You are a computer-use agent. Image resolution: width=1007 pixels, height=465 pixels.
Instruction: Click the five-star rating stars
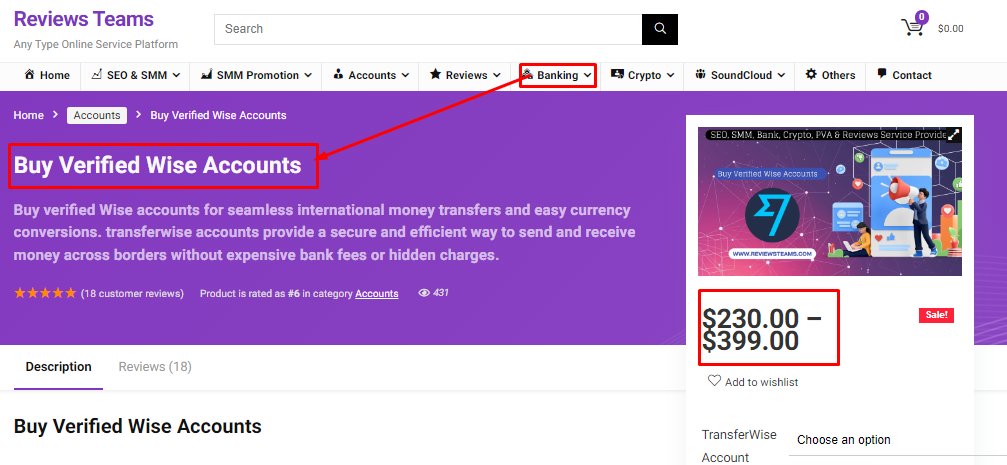(x=45, y=293)
